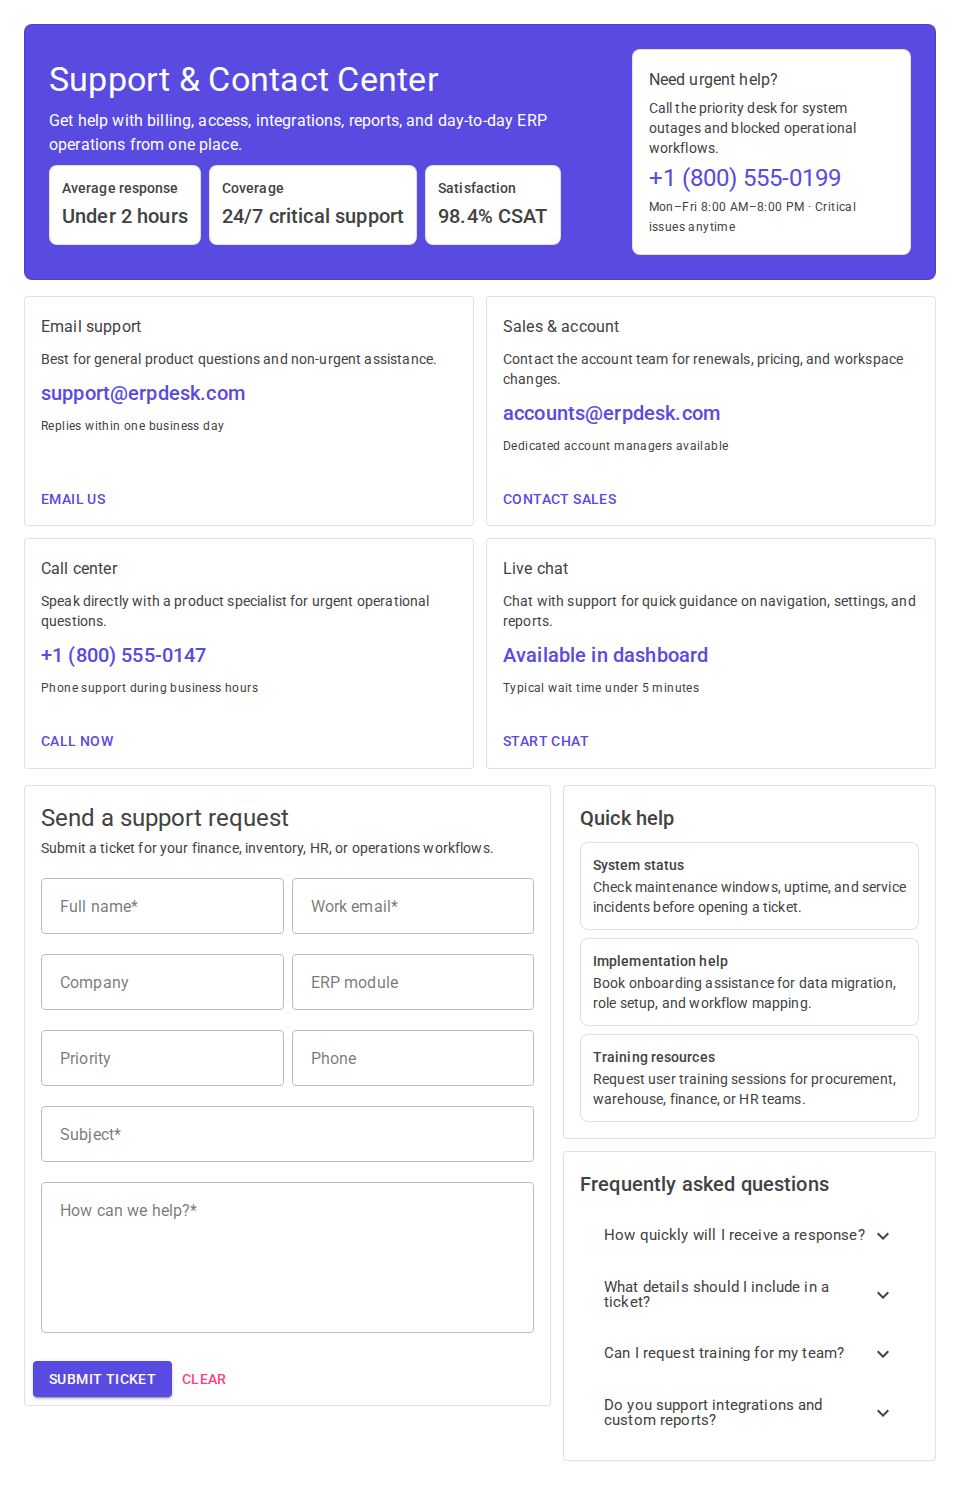Open the System status quick help card
960x1485 pixels.
(749, 886)
